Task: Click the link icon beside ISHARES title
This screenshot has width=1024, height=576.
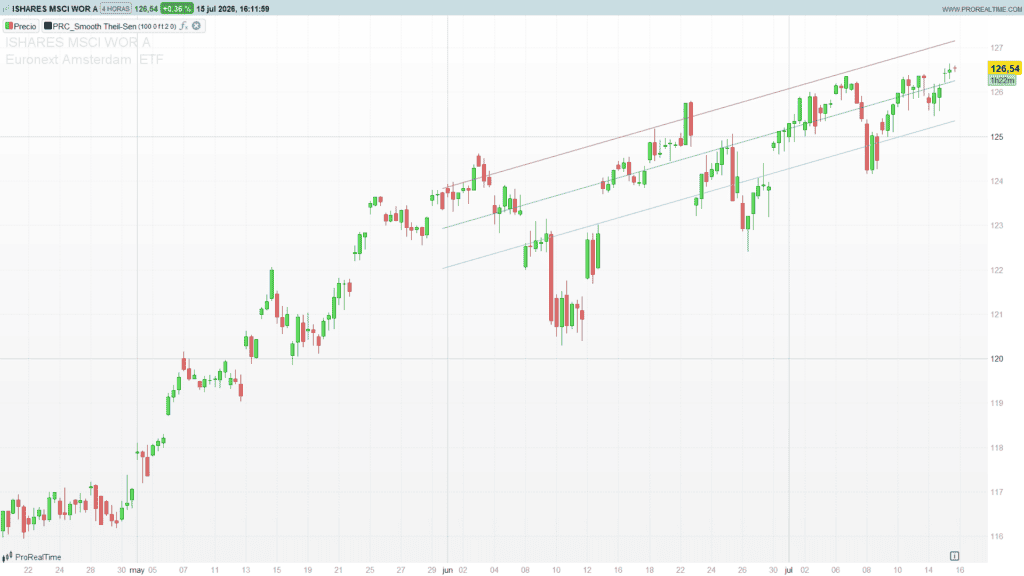Action: click(6, 9)
